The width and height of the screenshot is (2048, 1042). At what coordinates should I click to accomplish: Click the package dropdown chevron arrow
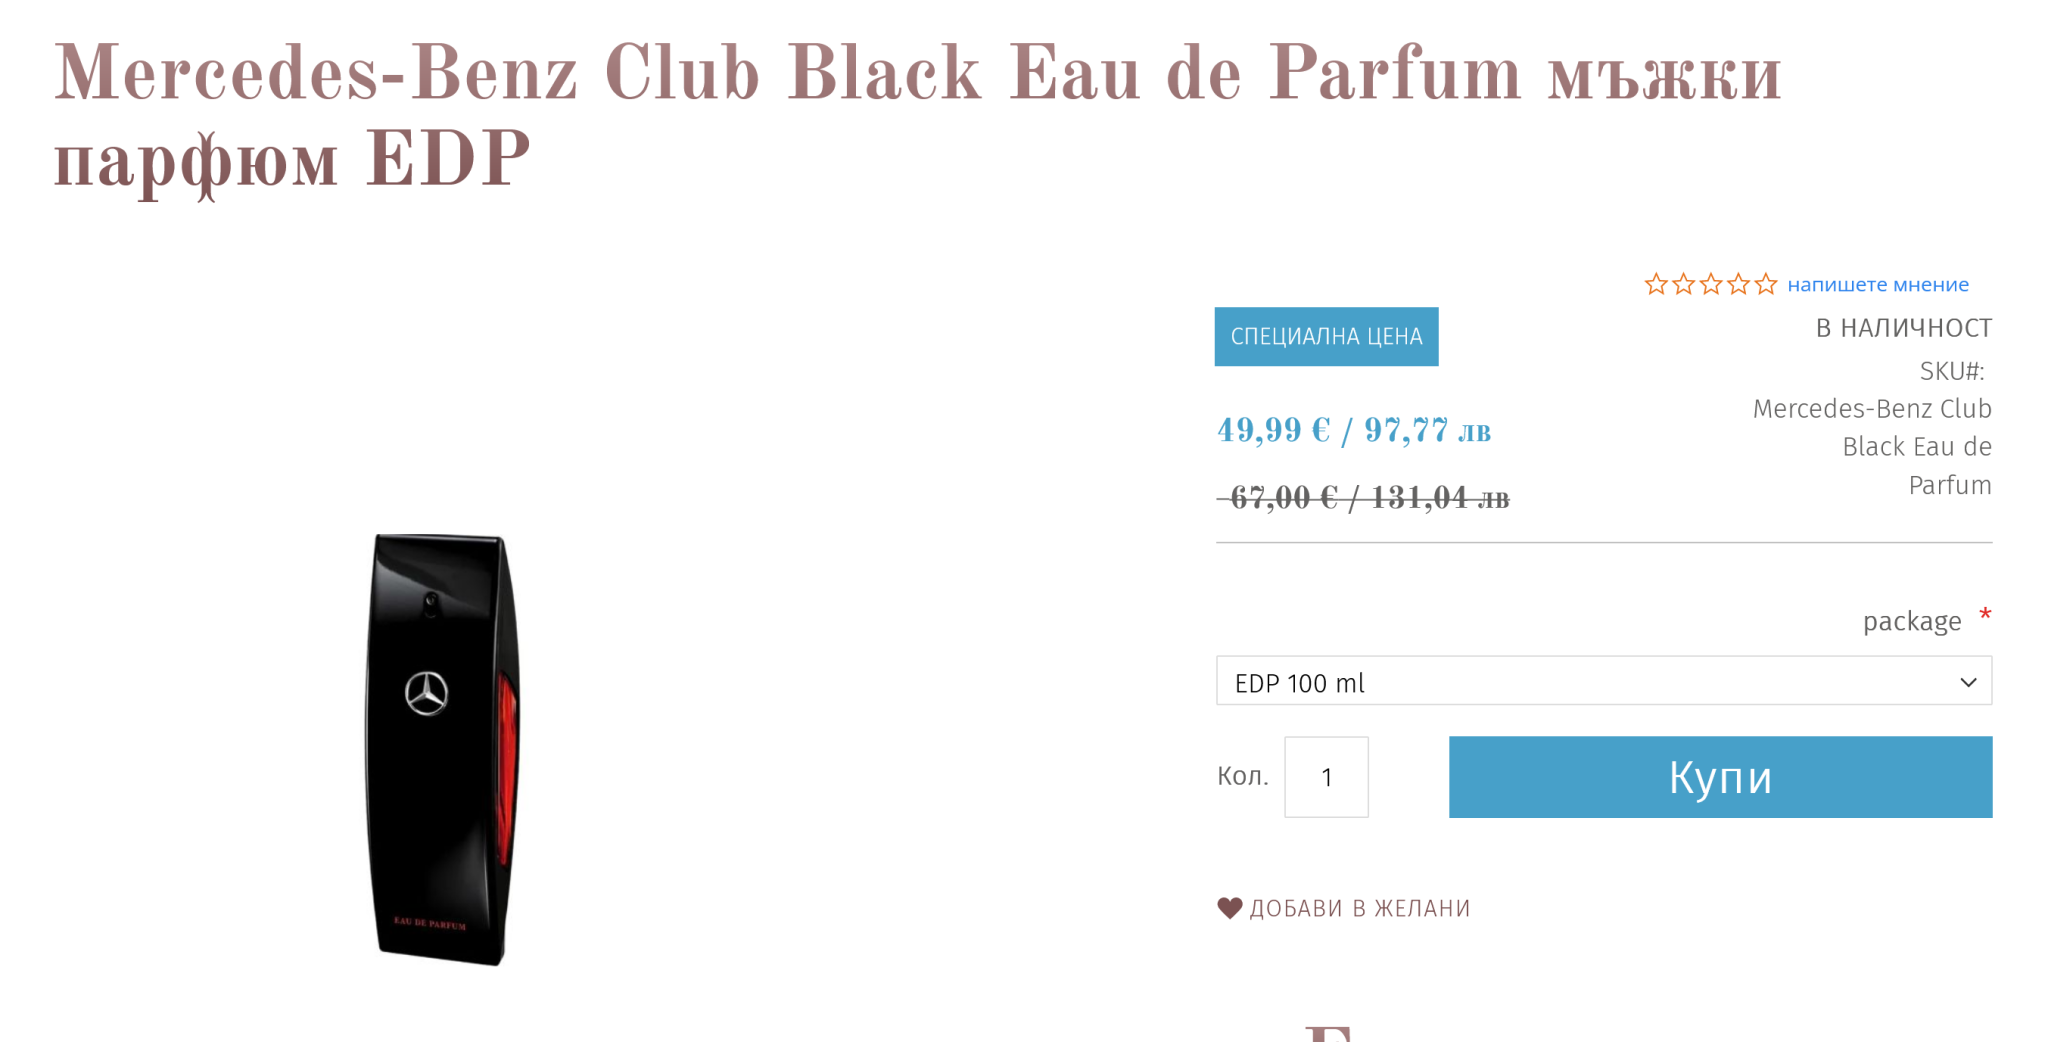click(1968, 682)
